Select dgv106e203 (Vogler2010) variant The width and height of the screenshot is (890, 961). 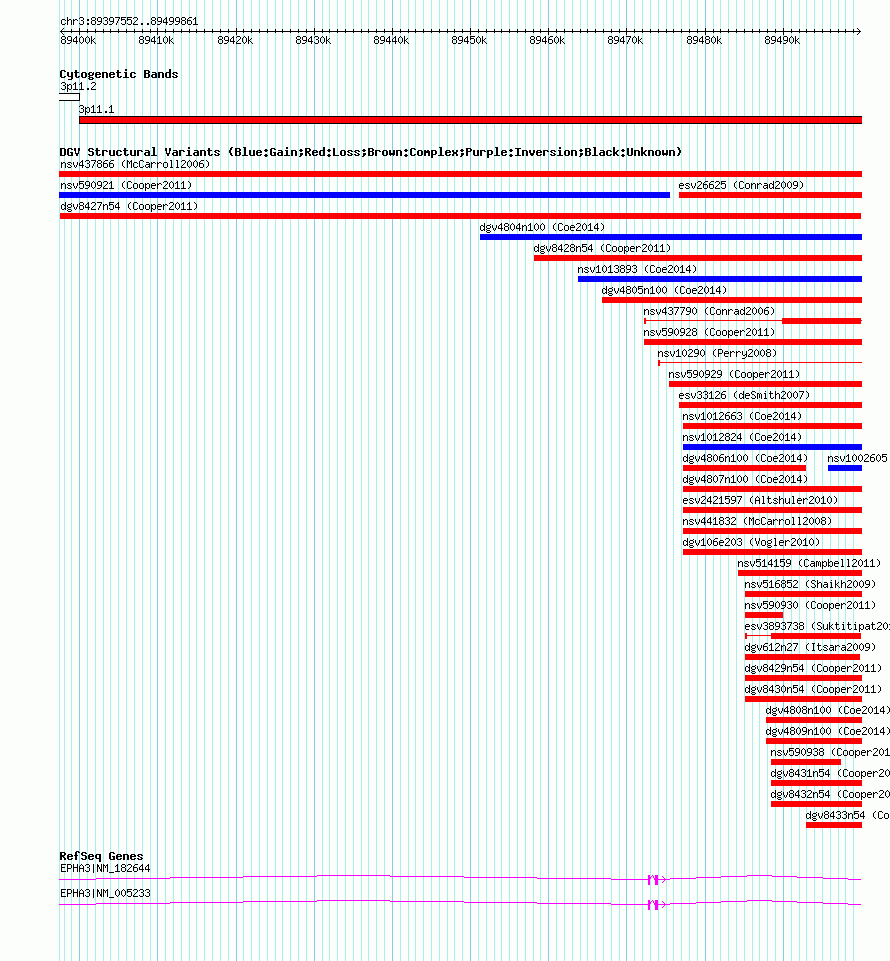click(772, 552)
